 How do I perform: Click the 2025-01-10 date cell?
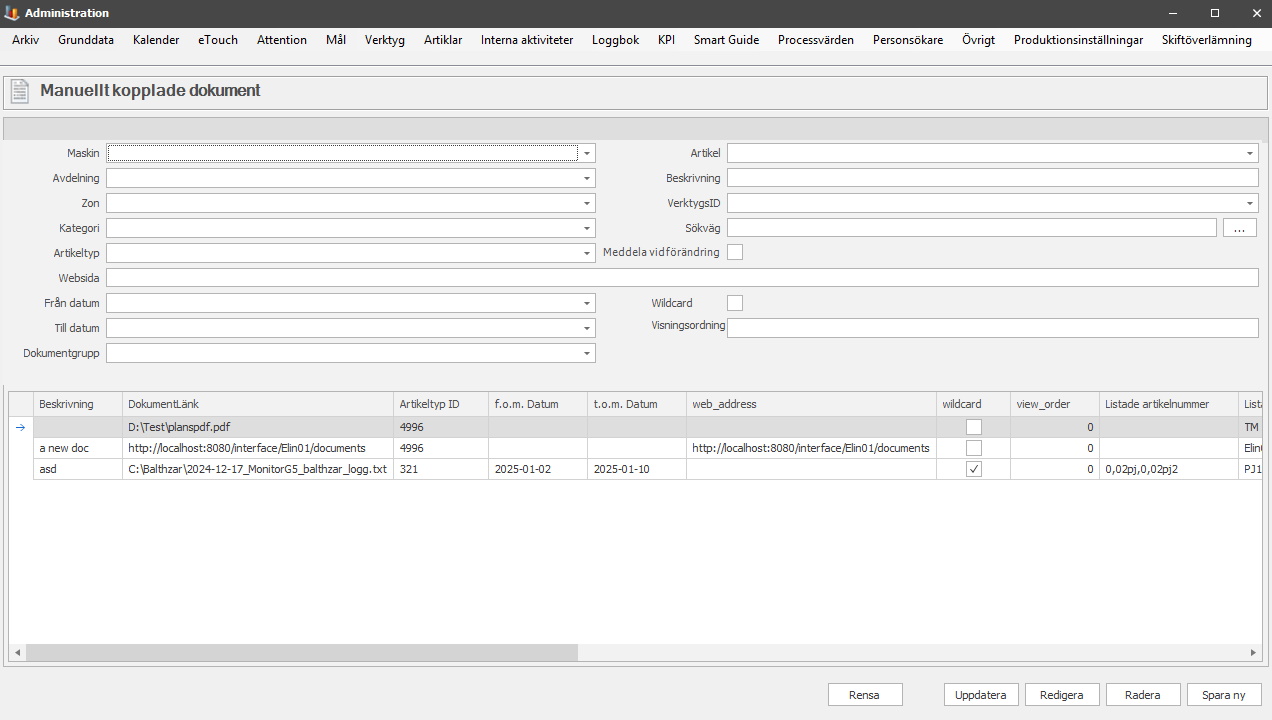coord(637,469)
